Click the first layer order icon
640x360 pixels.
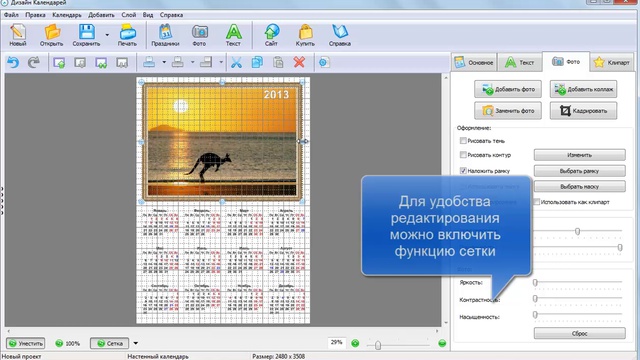pyautogui.click(x=59, y=62)
